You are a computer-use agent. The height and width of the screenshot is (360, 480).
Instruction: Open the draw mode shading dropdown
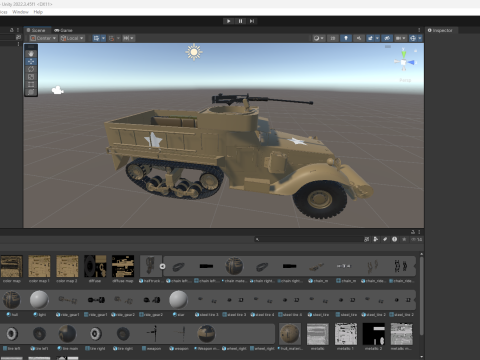pos(319,38)
